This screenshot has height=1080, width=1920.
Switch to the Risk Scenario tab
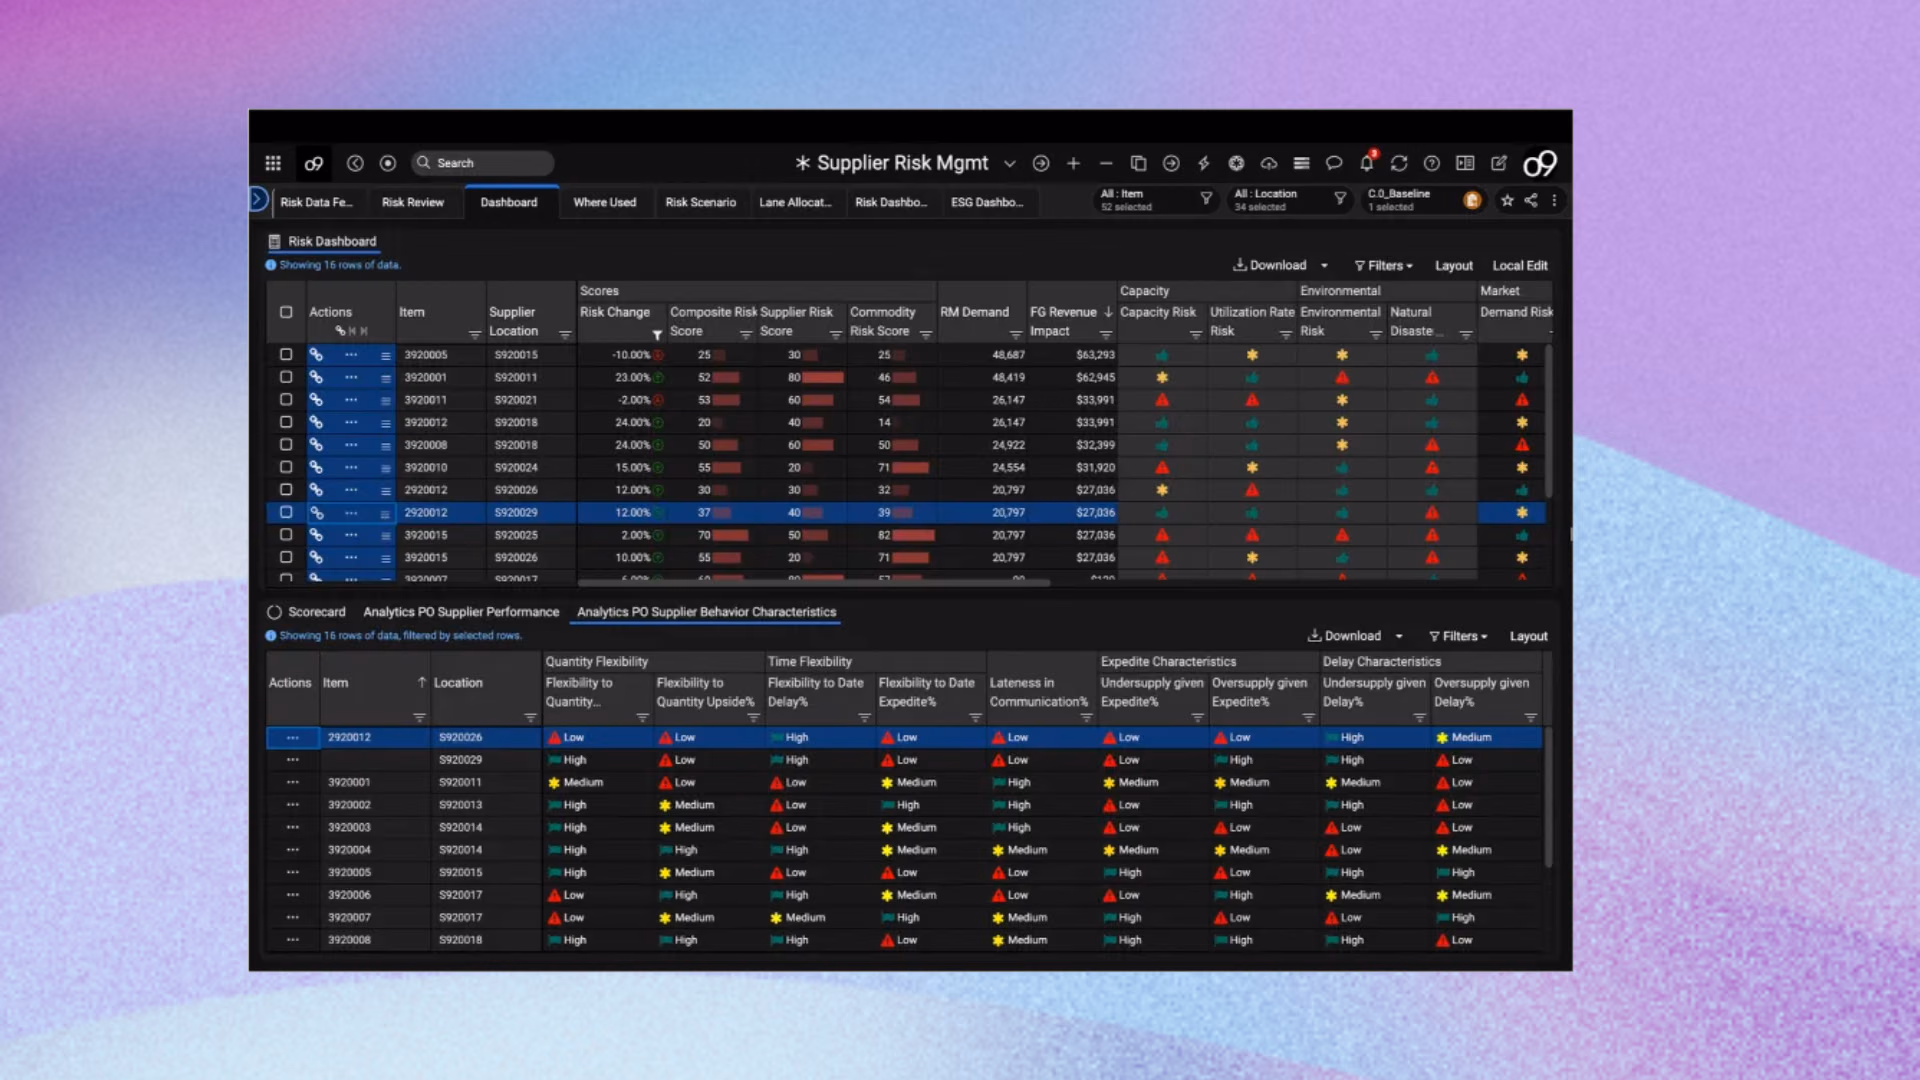click(x=700, y=202)
